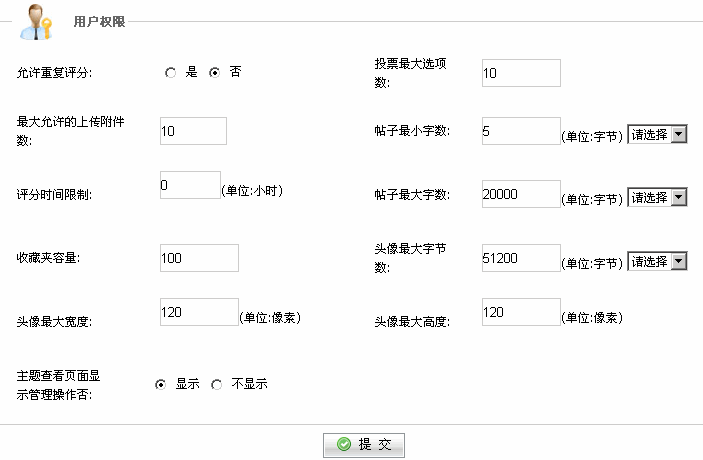Select 否 for 允许重复评分

click(x=214, y=72)
